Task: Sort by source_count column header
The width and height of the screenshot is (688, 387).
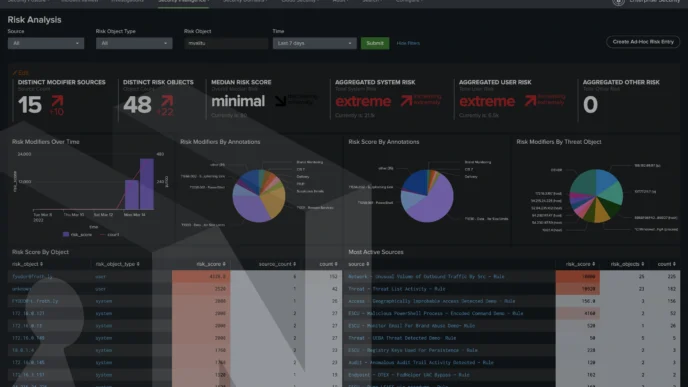Action: [x=277, y=264]
